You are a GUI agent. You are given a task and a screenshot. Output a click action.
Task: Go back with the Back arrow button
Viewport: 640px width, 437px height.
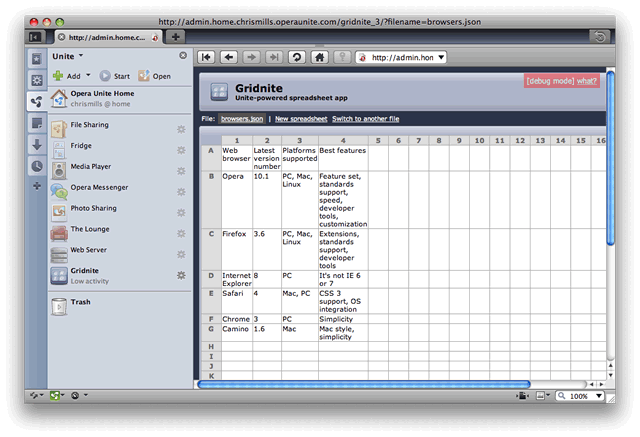(x=229, y=57)
